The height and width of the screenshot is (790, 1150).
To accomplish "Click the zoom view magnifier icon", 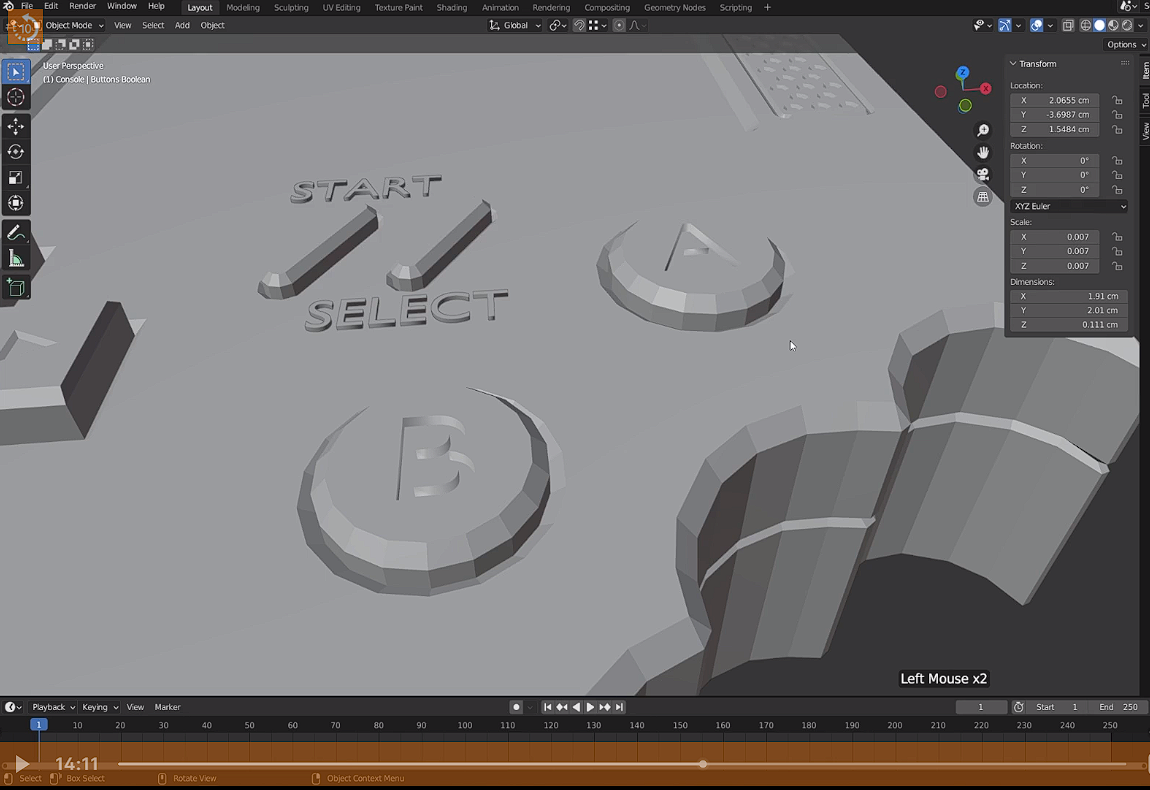I will coord(983,131).
